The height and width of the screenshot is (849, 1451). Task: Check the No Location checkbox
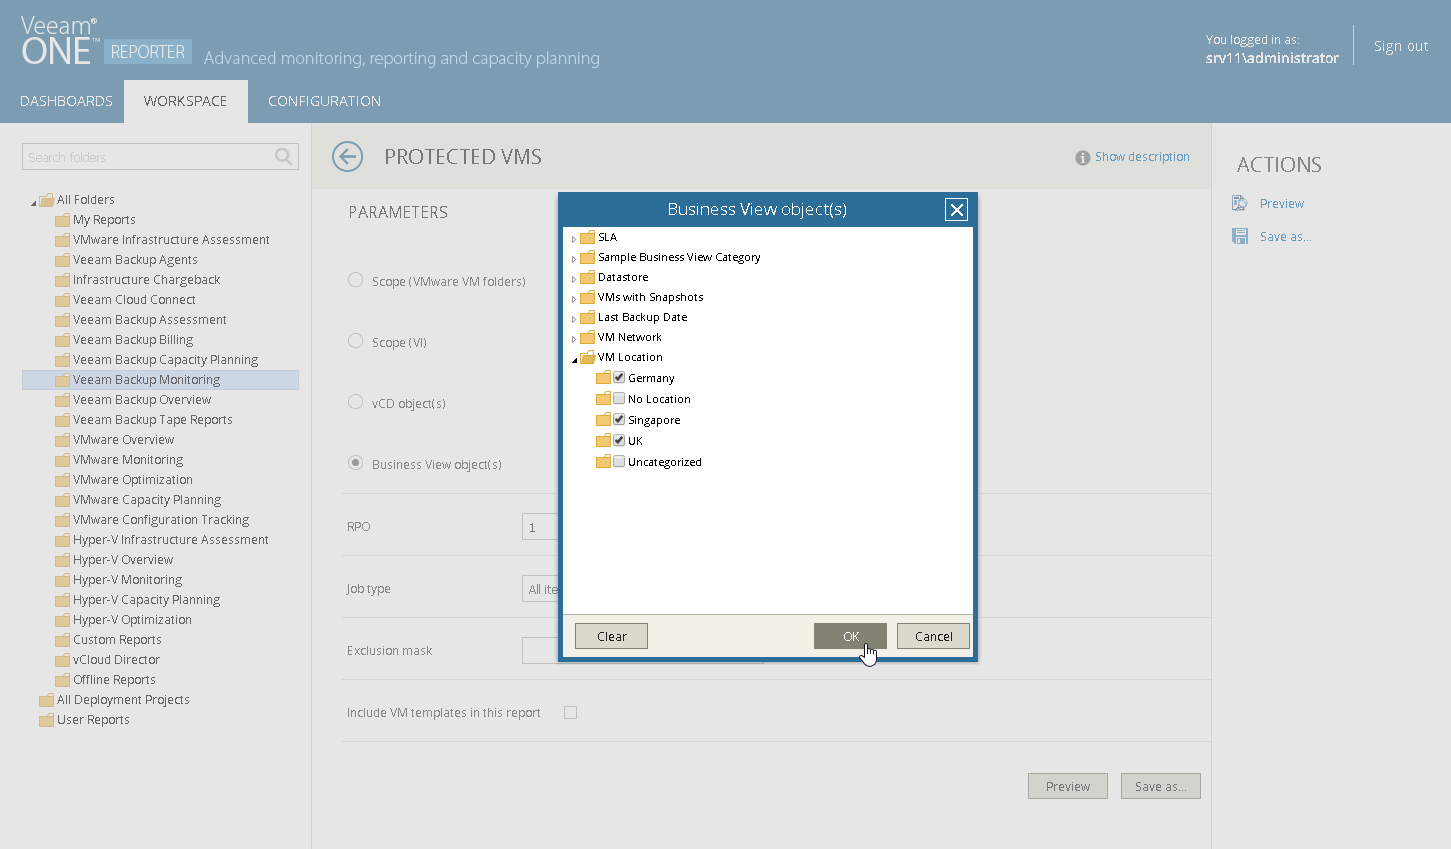619,398
